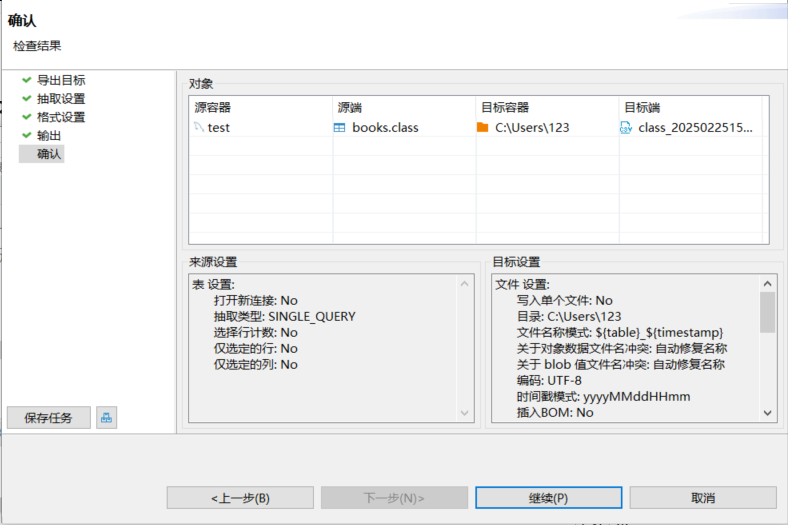
Task: Click the icon button beside 保存任务
Action: [106, 418]
